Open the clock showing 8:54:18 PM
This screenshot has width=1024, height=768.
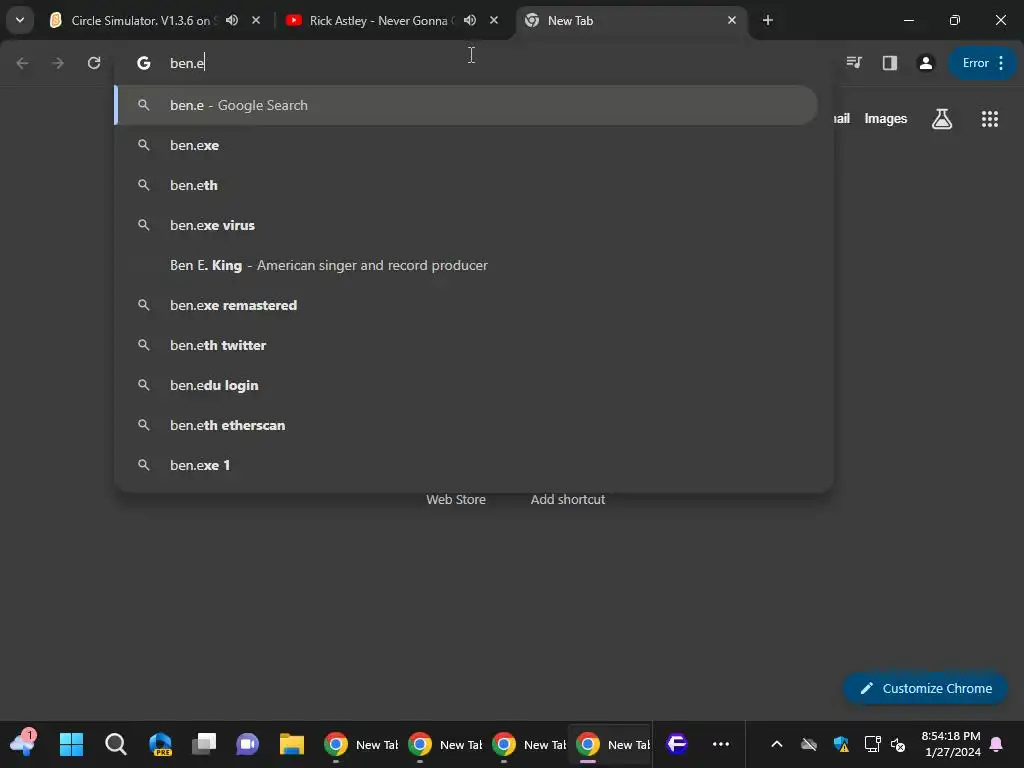pos(952,744)
